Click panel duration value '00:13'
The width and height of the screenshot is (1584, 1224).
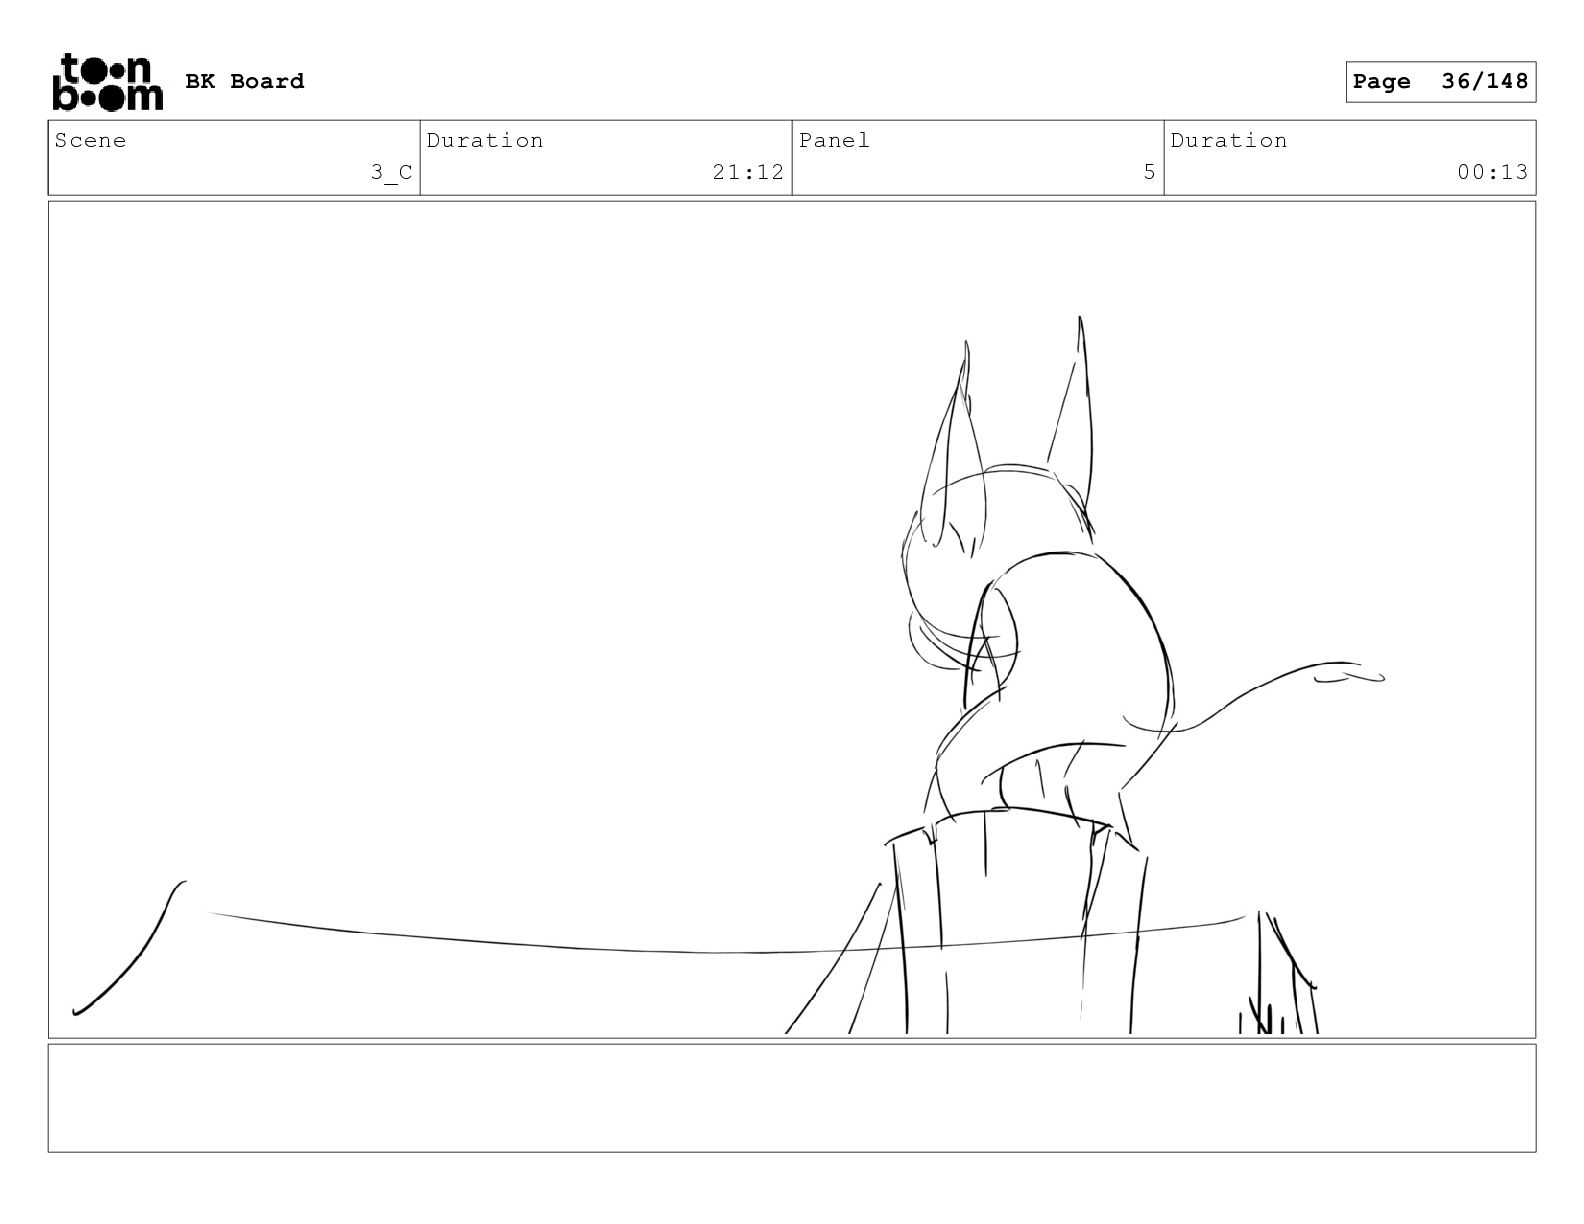(x=1492, y=172)
